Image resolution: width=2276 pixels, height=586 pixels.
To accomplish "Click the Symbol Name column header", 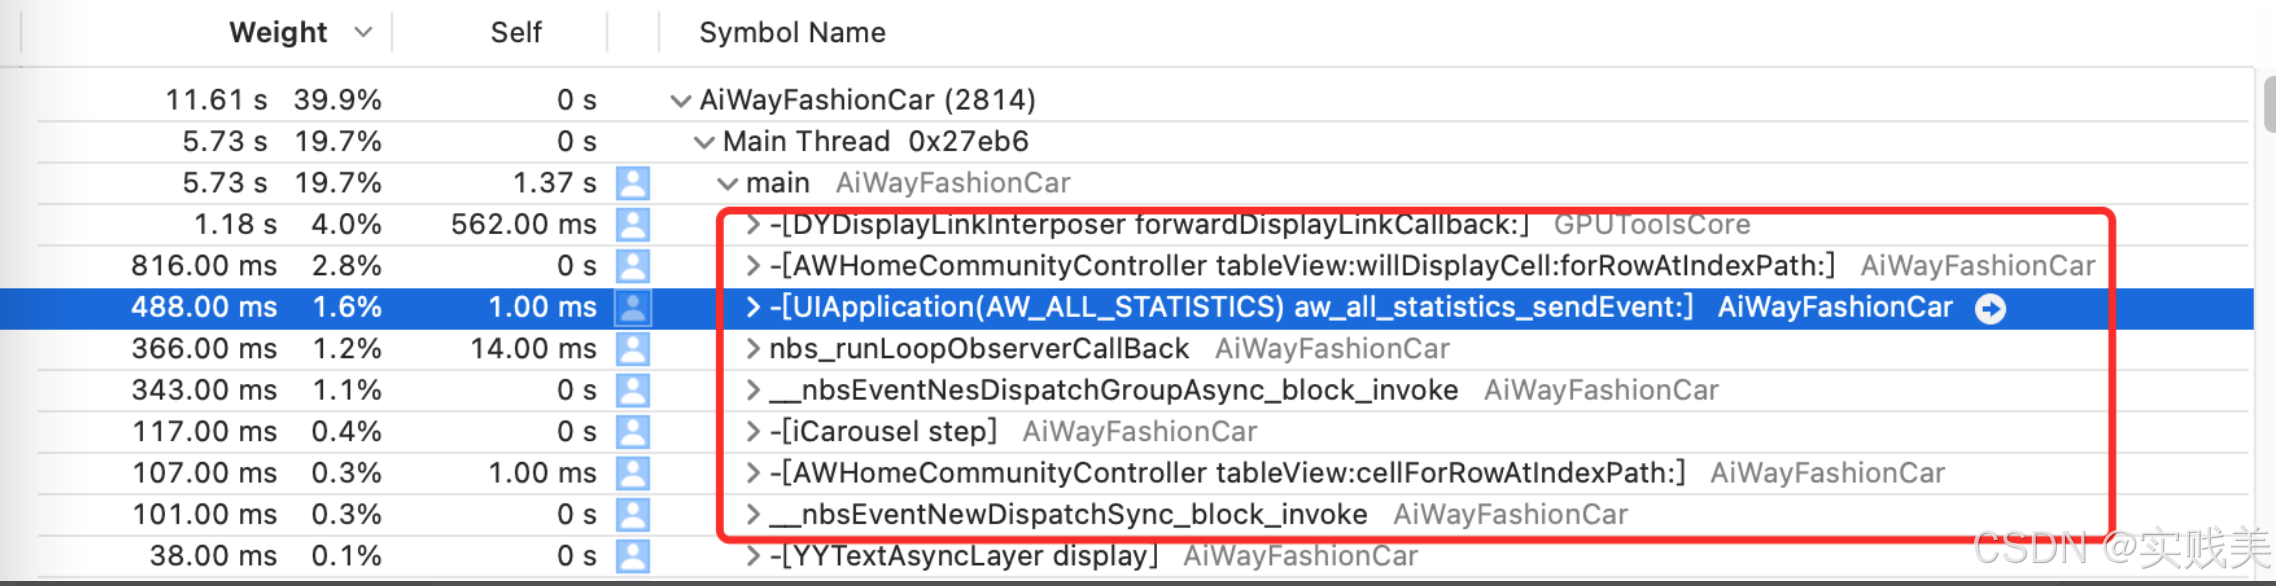I will 791,31.
